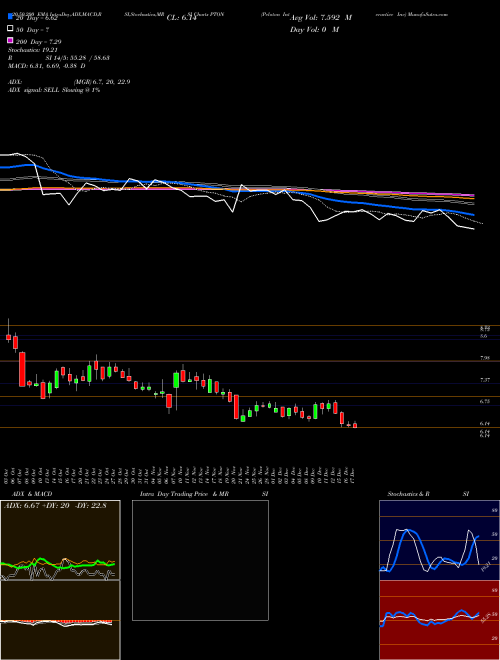This screenshot has height=660, width=500.
Task: Select the '50 Day - 7' legend text
Action: (32, 30)
